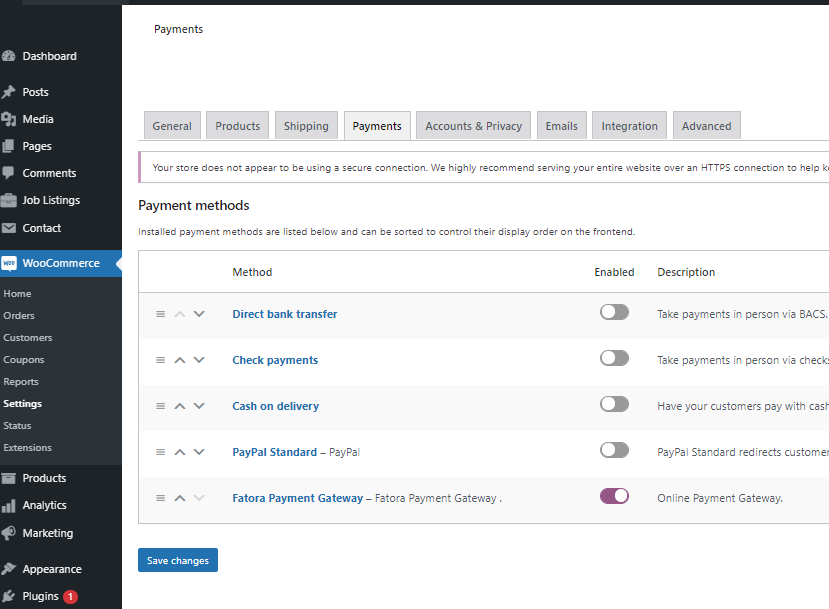Click the Payment methods section heading

point(194,205)
